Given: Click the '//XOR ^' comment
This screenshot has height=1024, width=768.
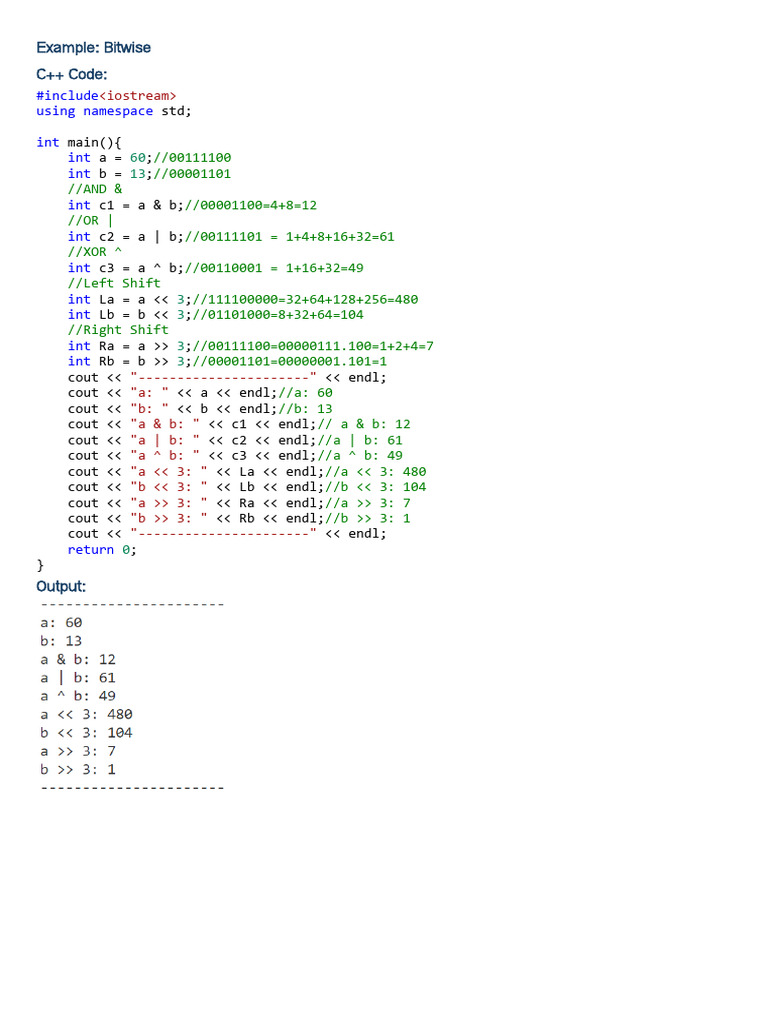Looking at the screenshot, I should pos(95,252).
